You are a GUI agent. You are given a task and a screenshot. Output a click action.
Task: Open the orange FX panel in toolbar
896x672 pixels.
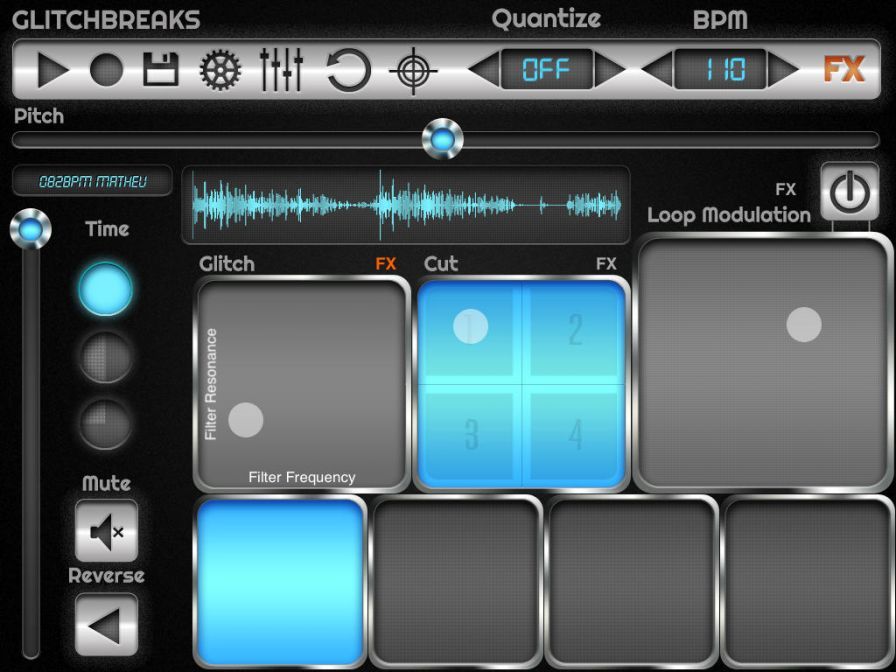[x=844, y=69]
